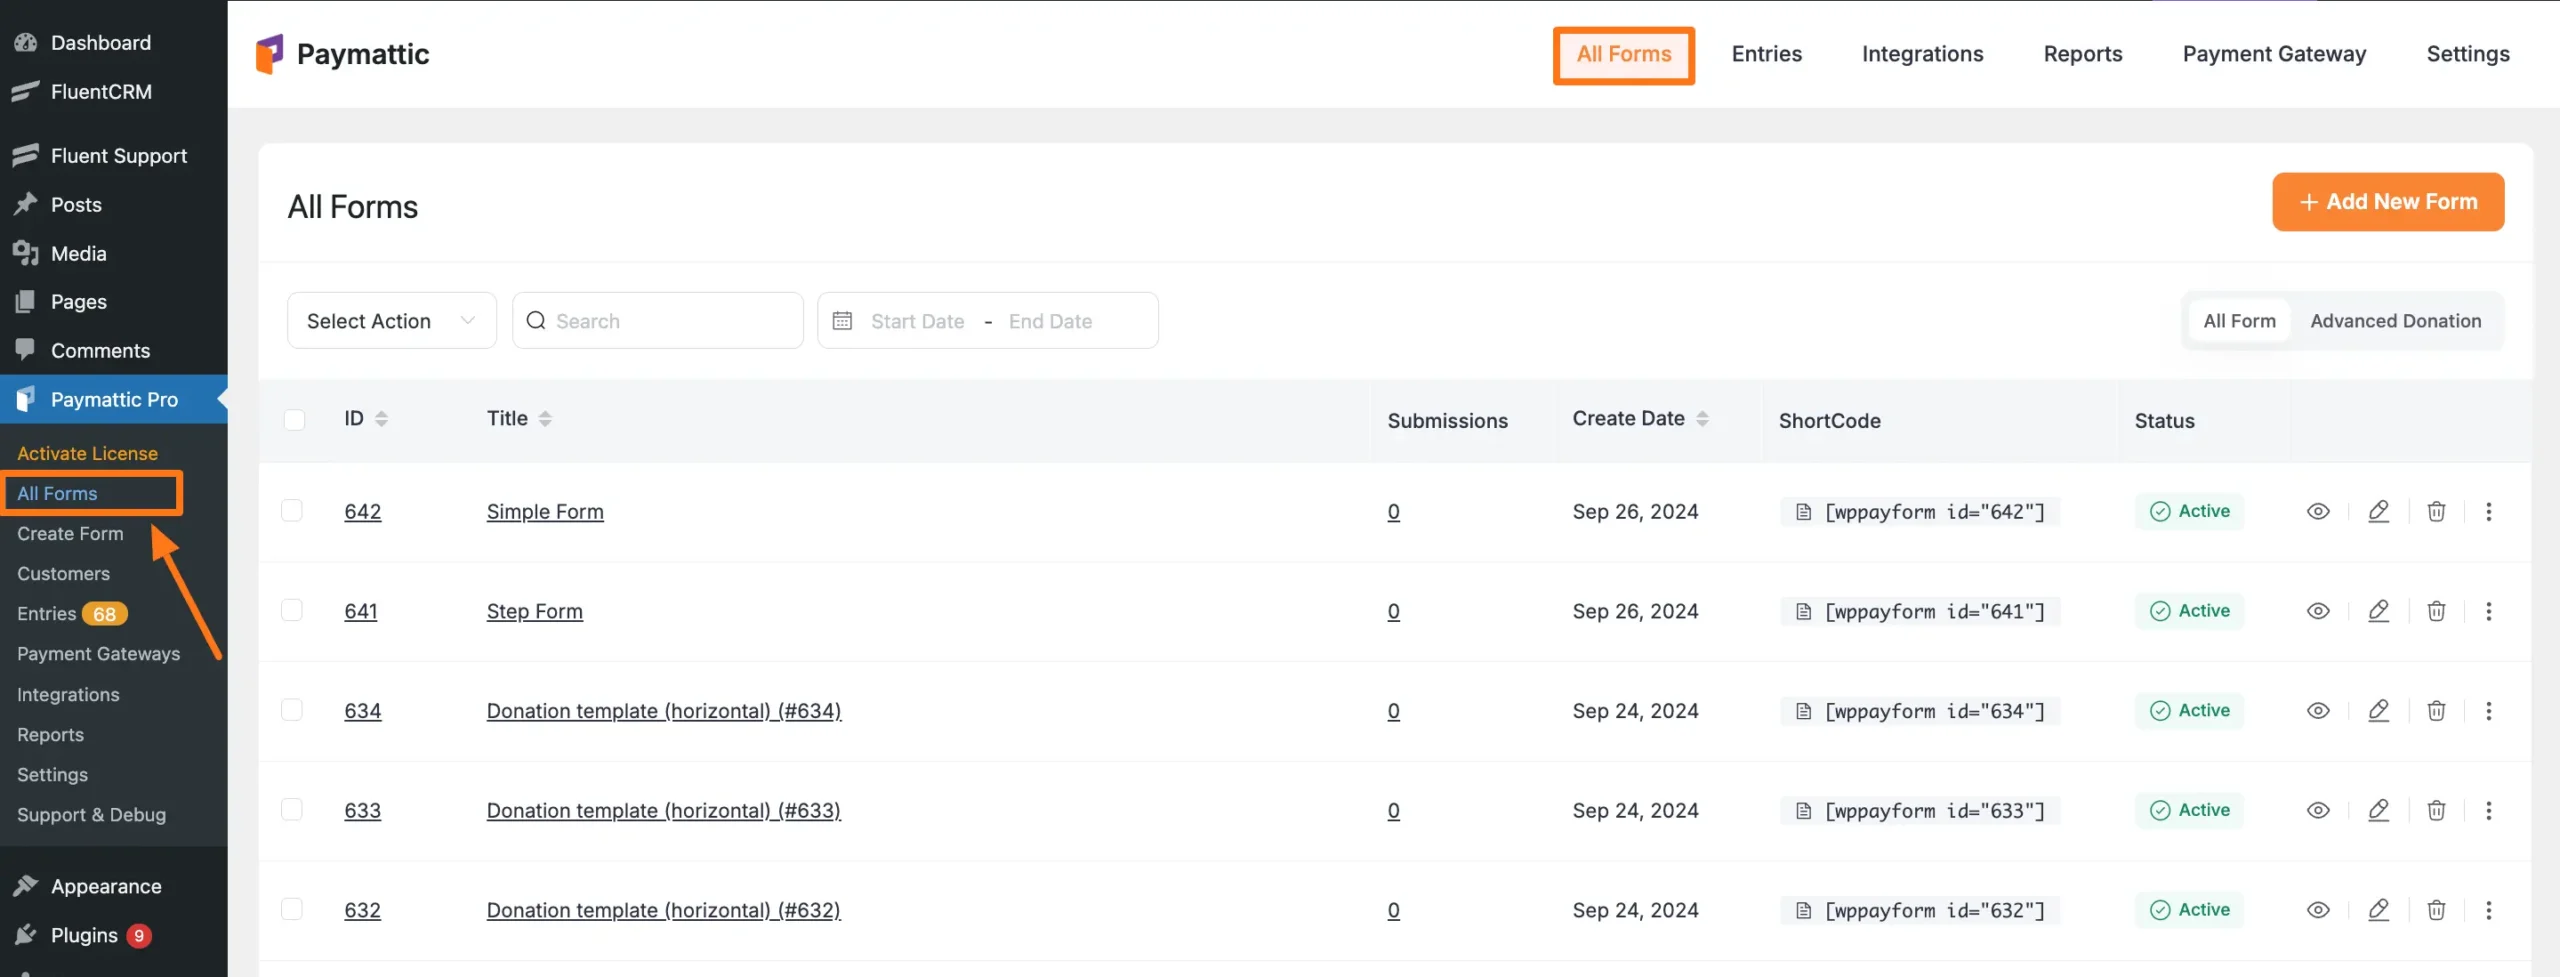This screenshot has width=2560, height=977.
Task: Preview the Simple Form with the eye icon
Action: tap(2319, 511)
